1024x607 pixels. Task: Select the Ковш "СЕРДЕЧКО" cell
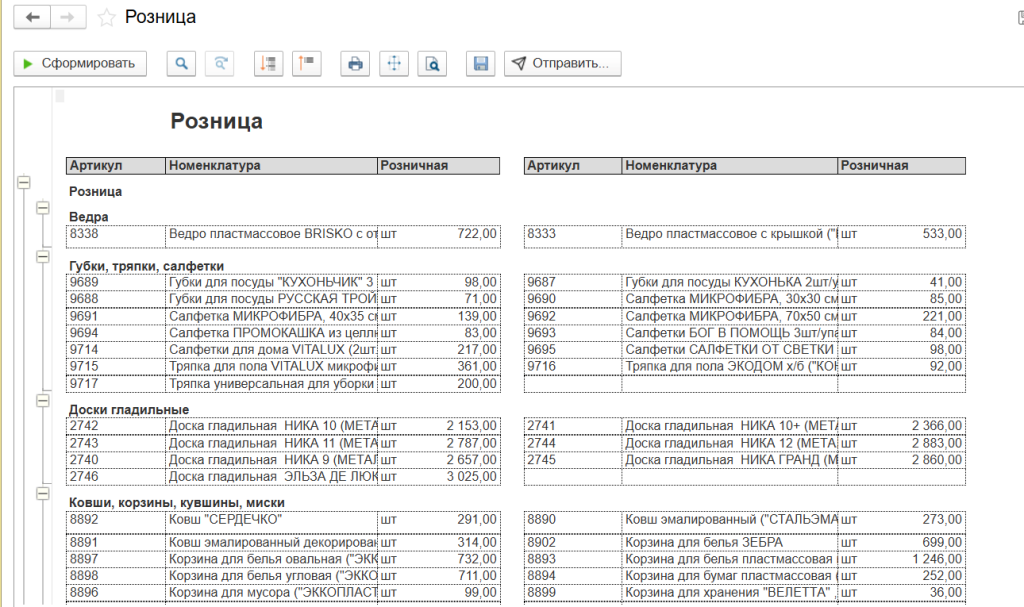point(271,520)
